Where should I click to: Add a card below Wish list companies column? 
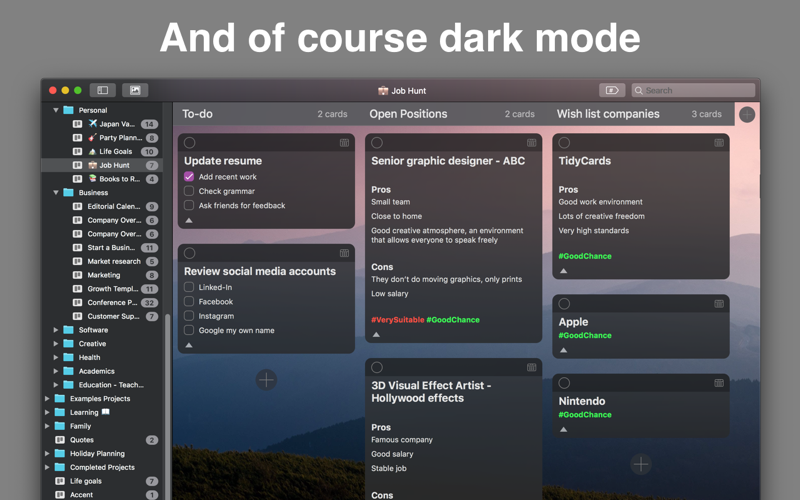pos(641,464)
